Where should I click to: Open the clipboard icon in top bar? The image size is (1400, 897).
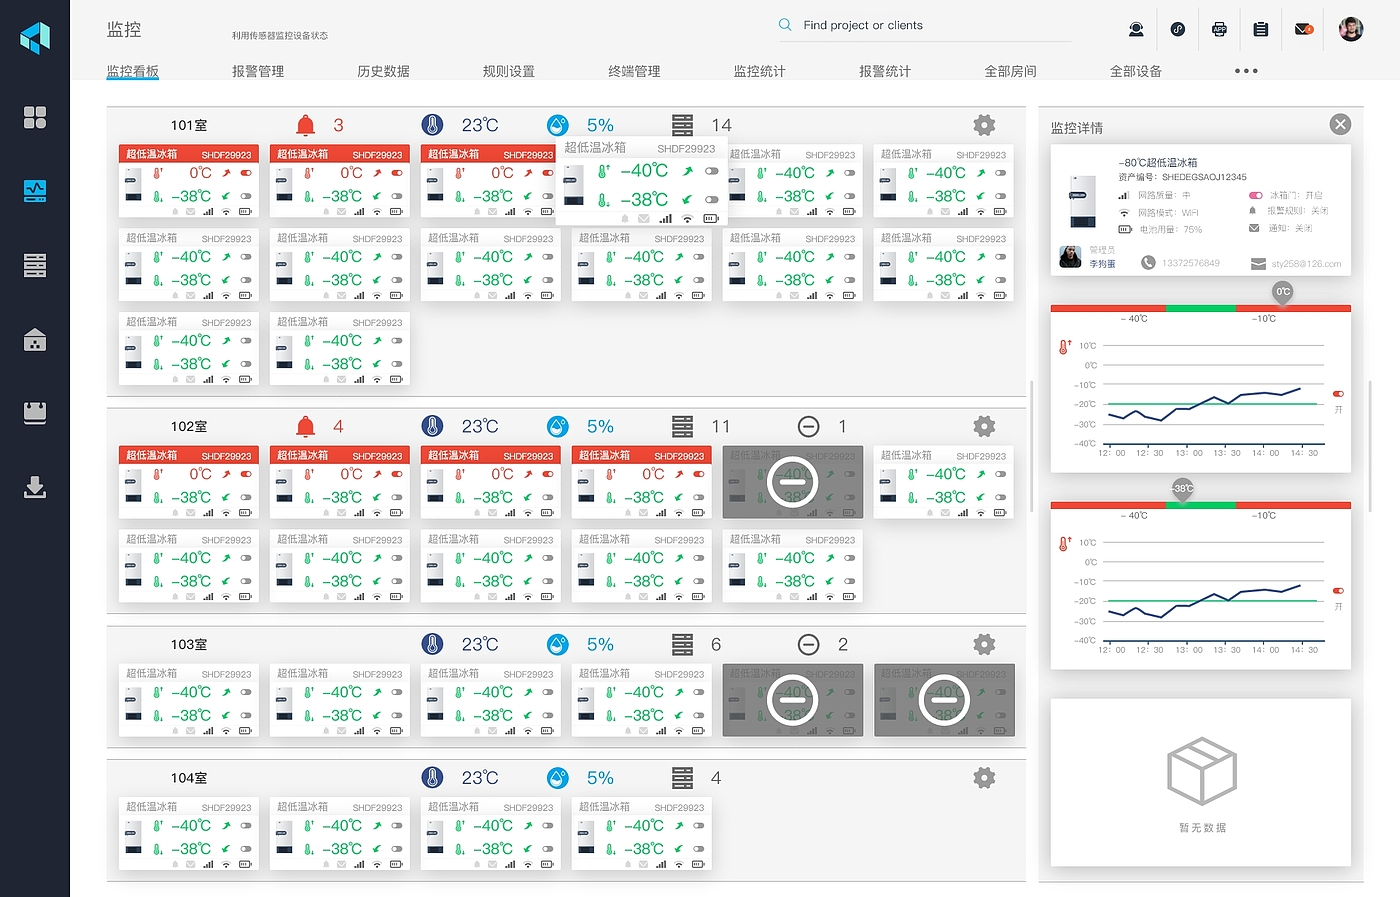tap(1261, 29)
